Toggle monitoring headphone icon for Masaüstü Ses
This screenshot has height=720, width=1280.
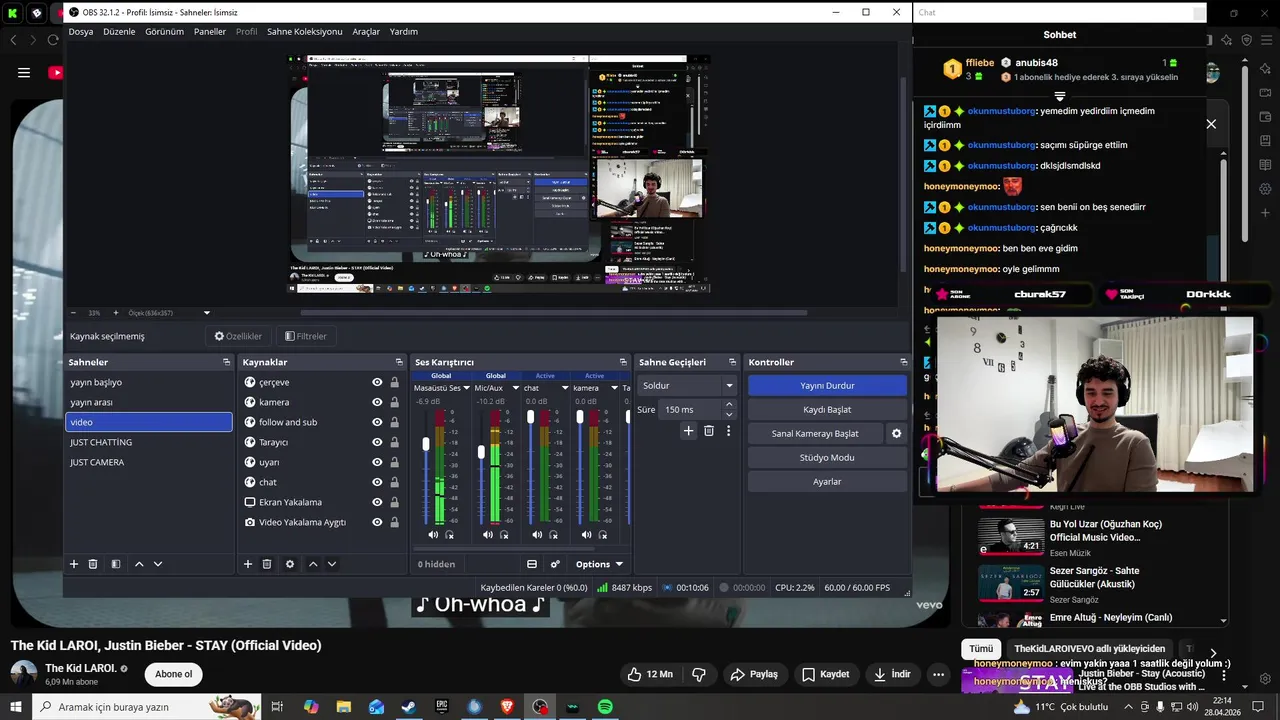pos(449,535)
